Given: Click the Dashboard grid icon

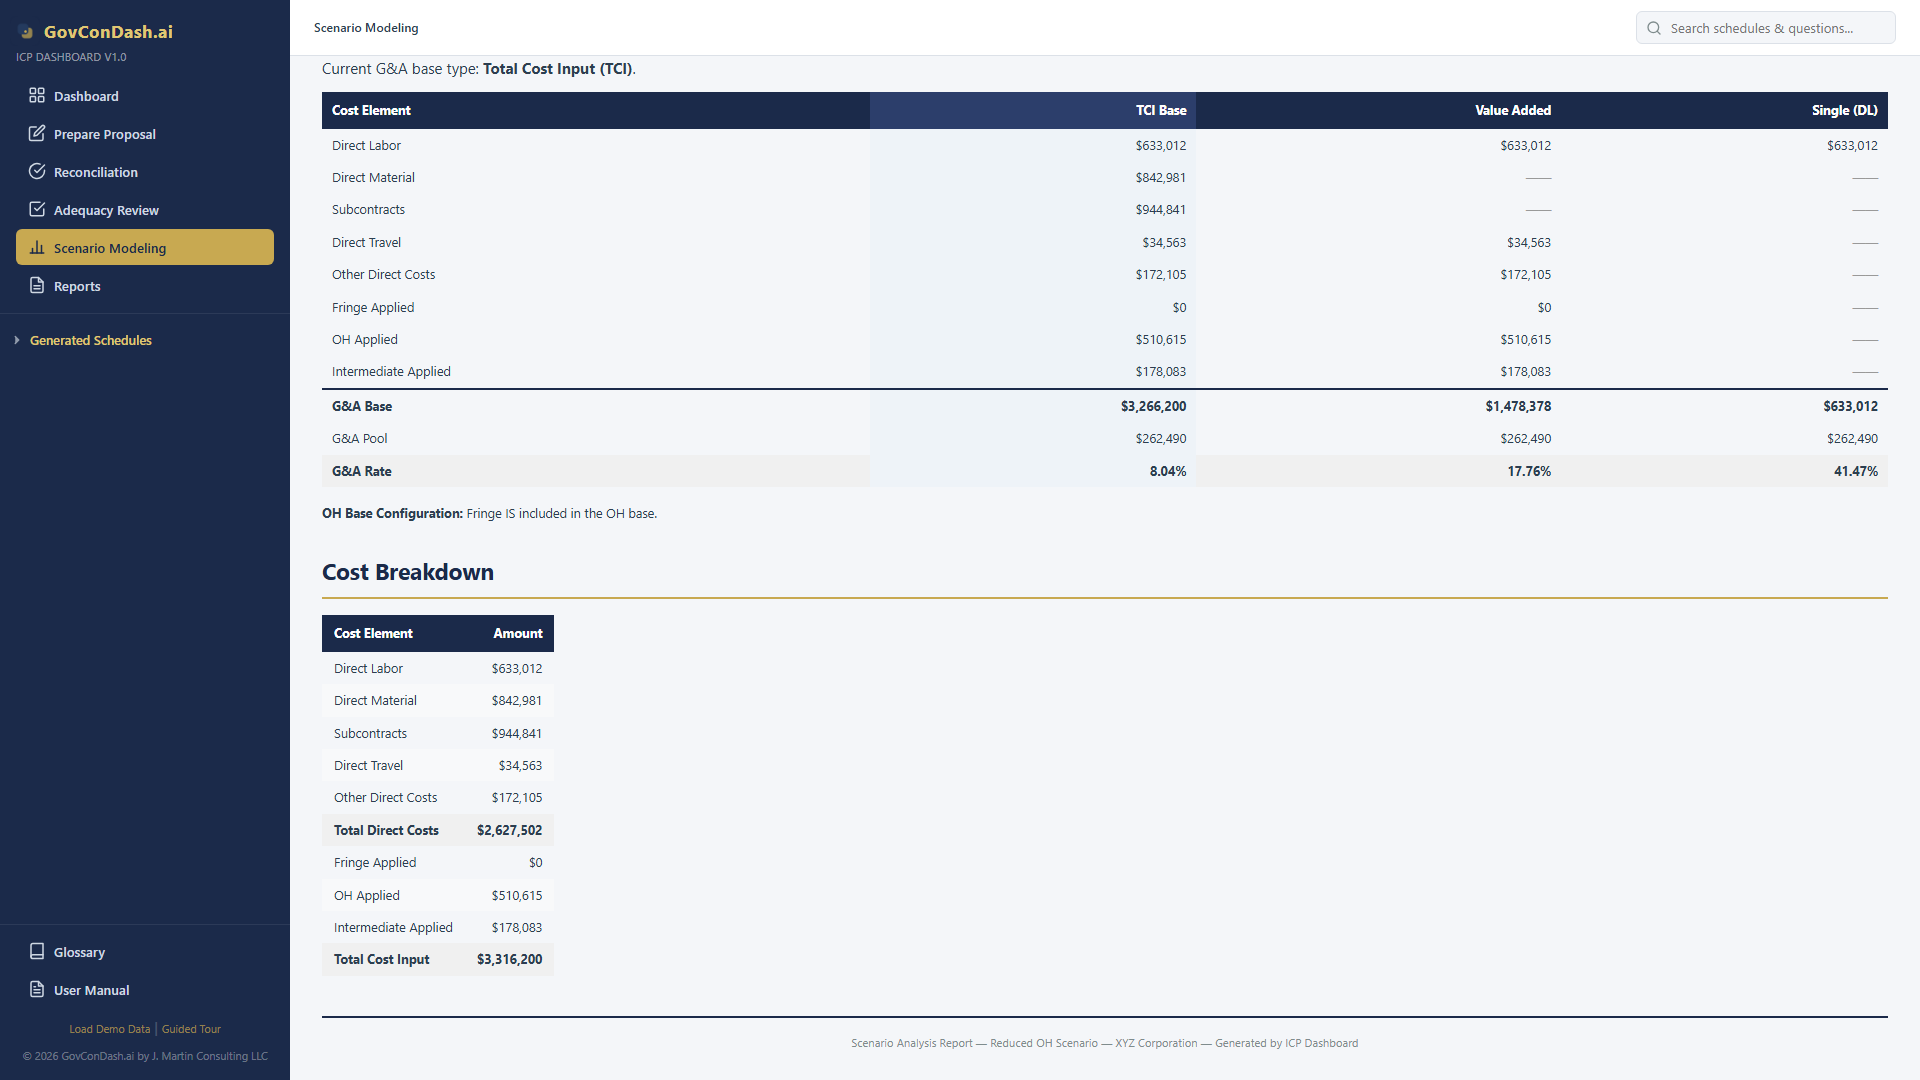Looking at the screenshot, I should (x=37, y=96).
